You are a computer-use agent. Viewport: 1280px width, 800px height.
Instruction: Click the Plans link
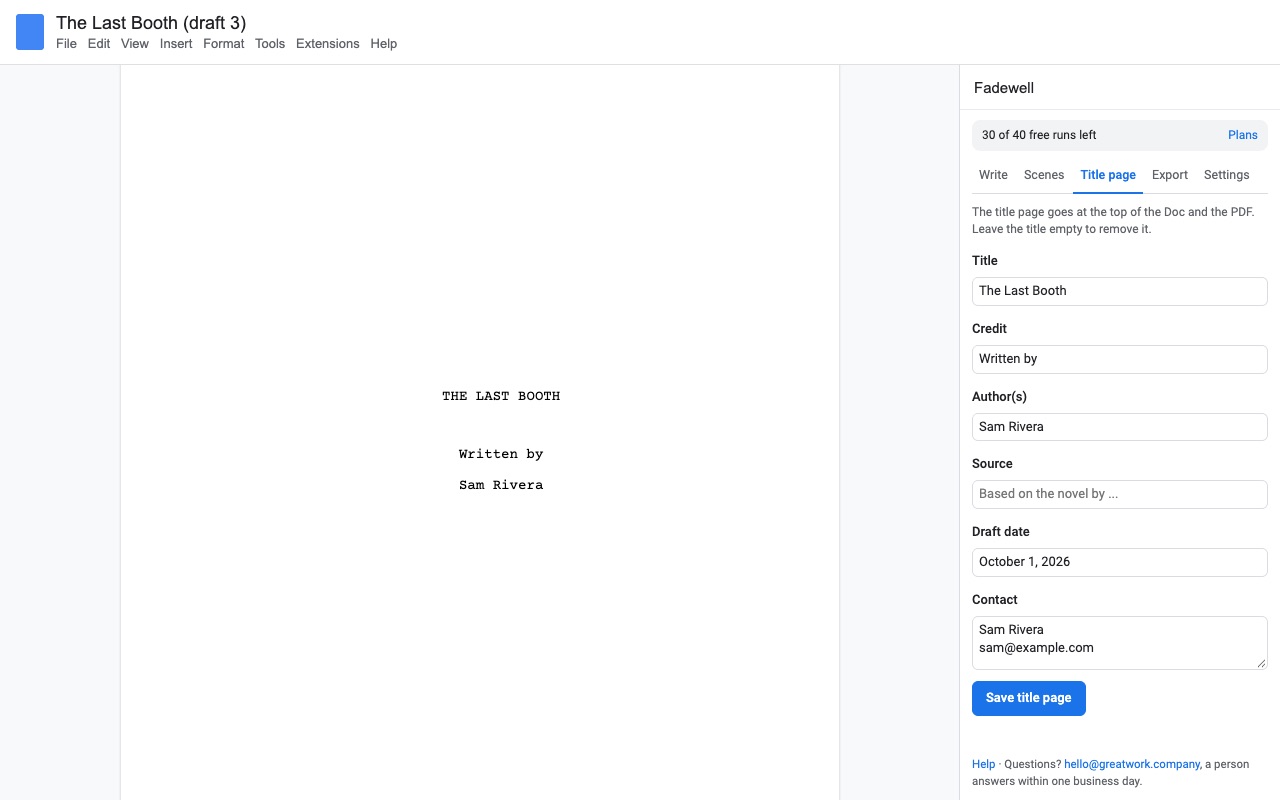pos(1243,135)
